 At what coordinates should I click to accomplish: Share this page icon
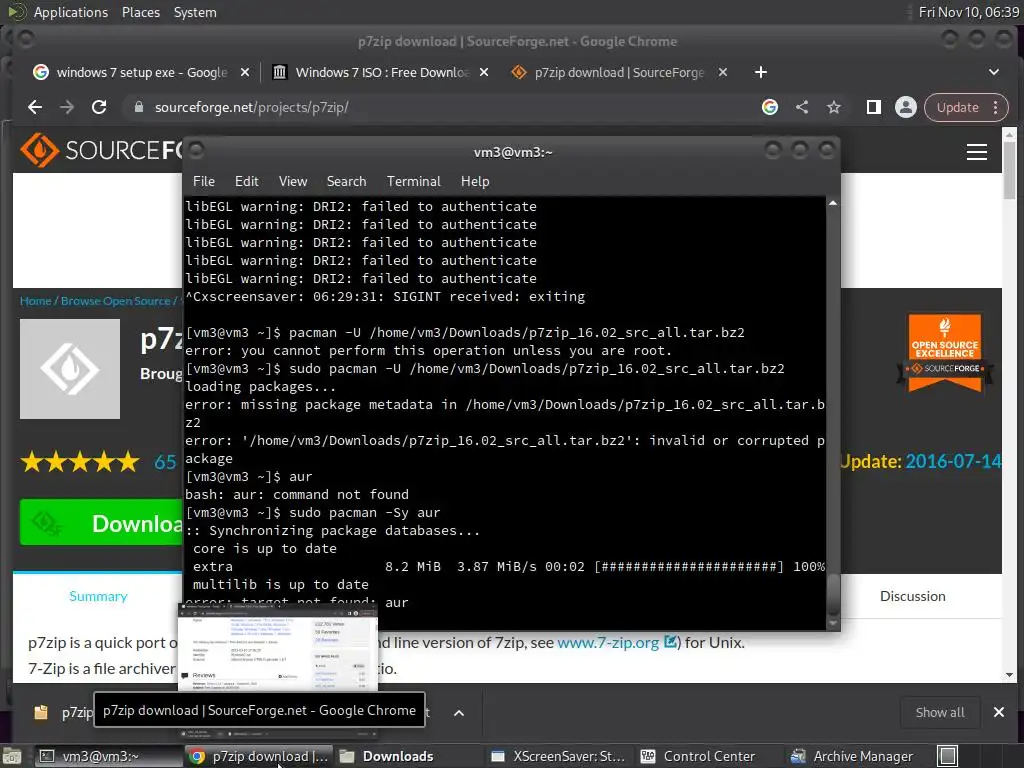[x=802, y=107]
